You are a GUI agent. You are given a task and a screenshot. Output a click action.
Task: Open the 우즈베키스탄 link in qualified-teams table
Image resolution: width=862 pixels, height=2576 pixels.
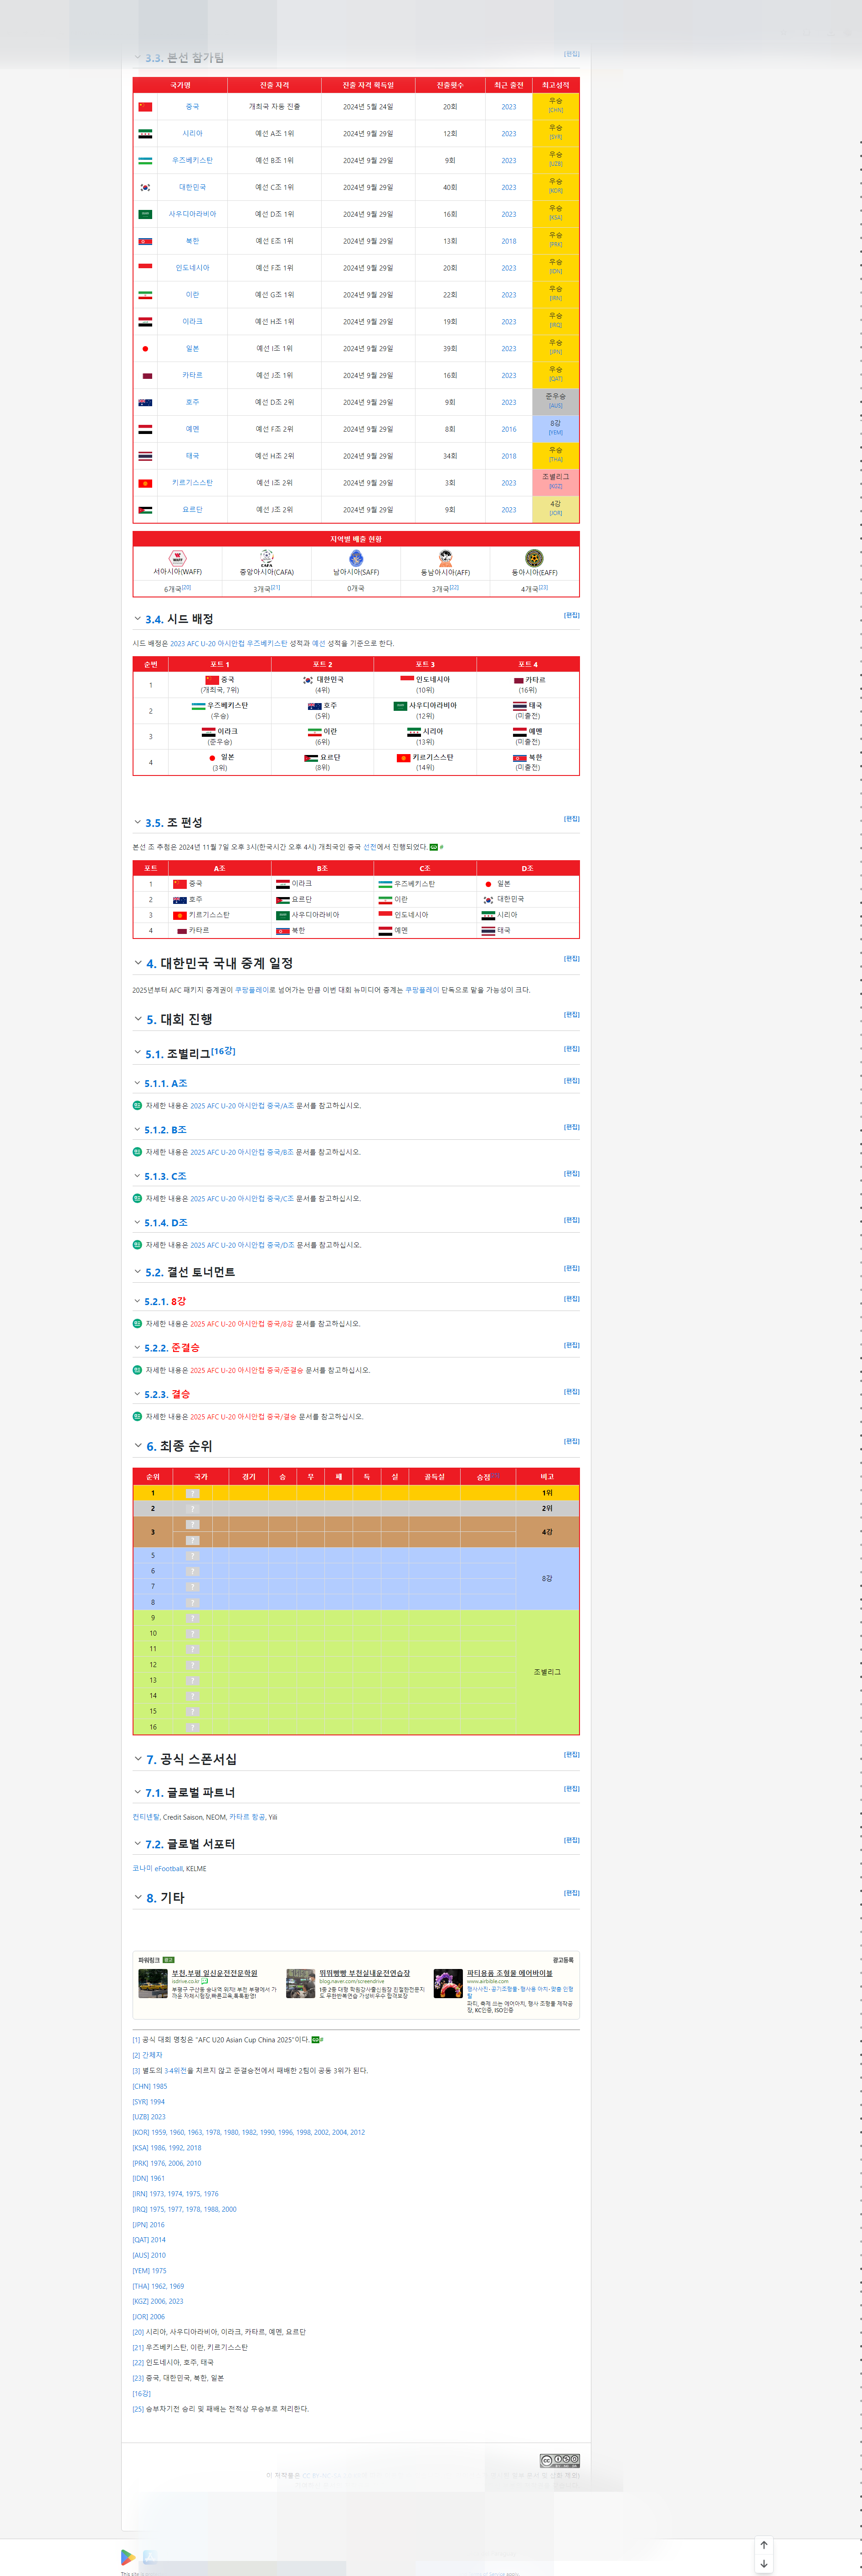(x=192, y=161)
